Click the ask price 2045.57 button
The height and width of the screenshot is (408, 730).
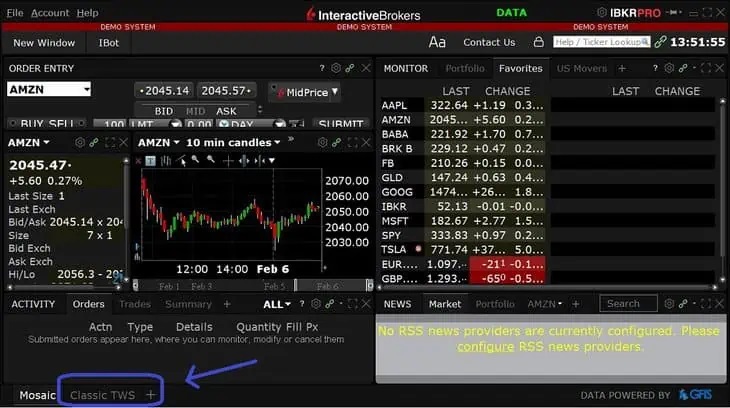tap(226, 91)
